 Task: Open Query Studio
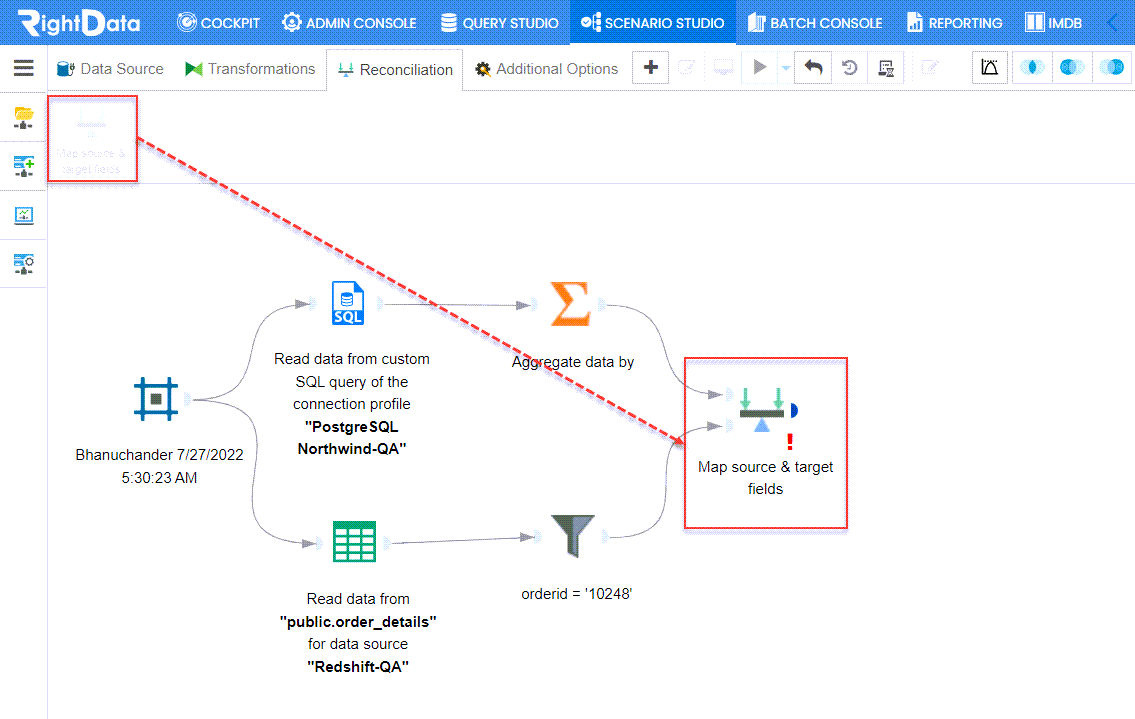point(499,22)
